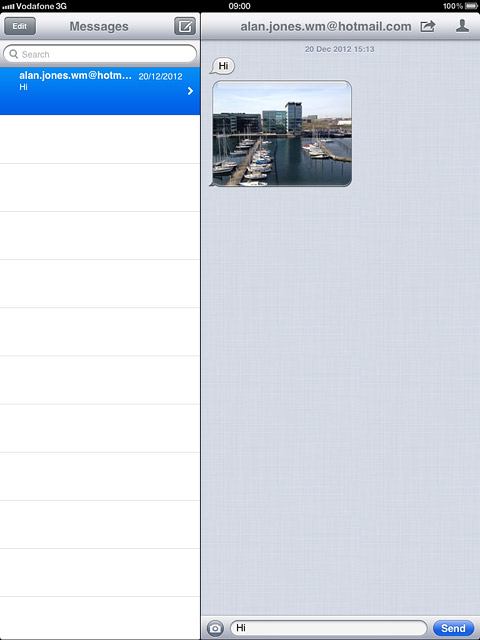Tap the Hi message bubble
The height and width of the screenshot is (640, 480).
coord(223,66)
